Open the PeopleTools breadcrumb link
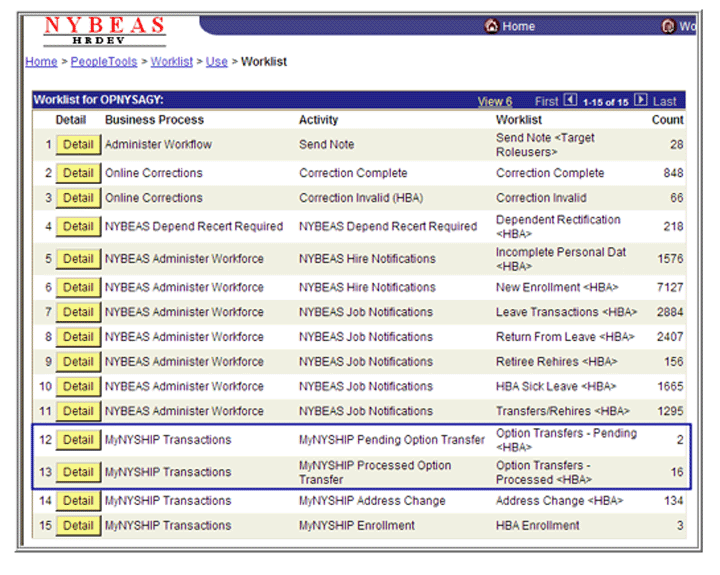 [104, 62]
